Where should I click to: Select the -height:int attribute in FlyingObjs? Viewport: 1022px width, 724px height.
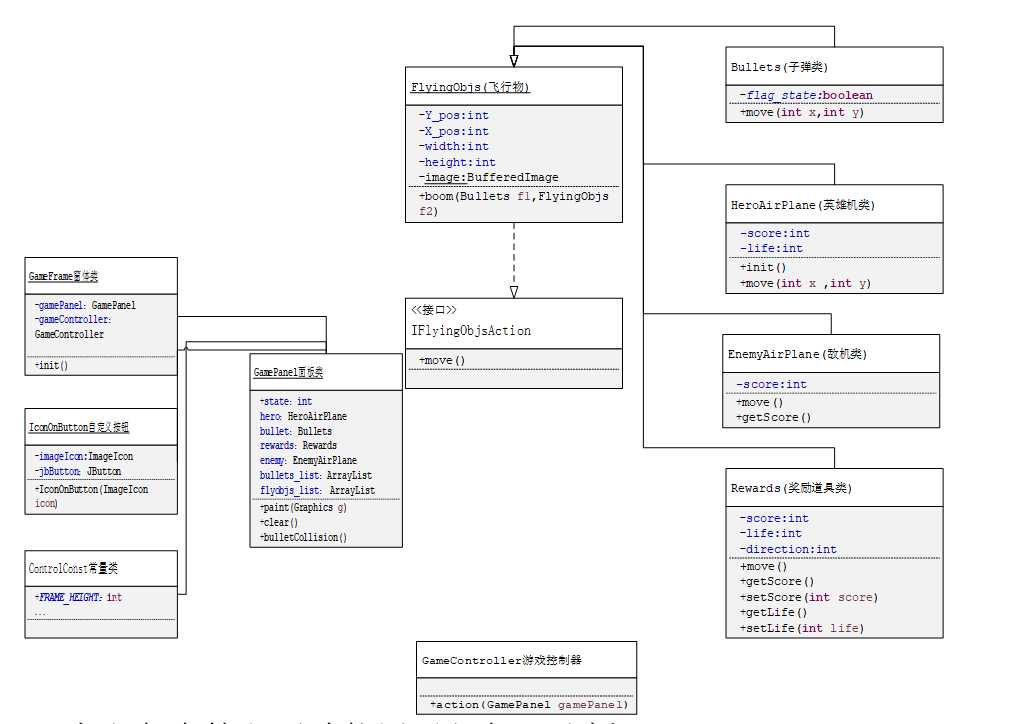[x=457, y=162]
